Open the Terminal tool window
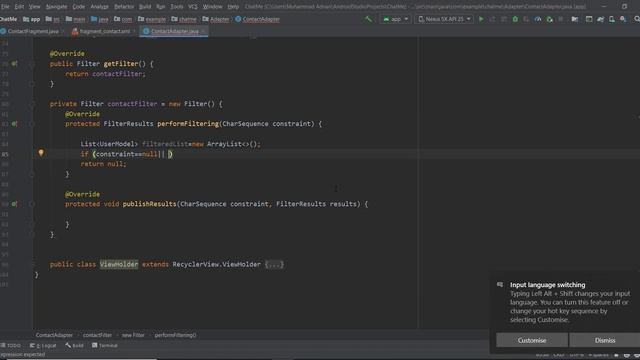The height and width of the screenshot is (360, 640). tap(104, 345)
